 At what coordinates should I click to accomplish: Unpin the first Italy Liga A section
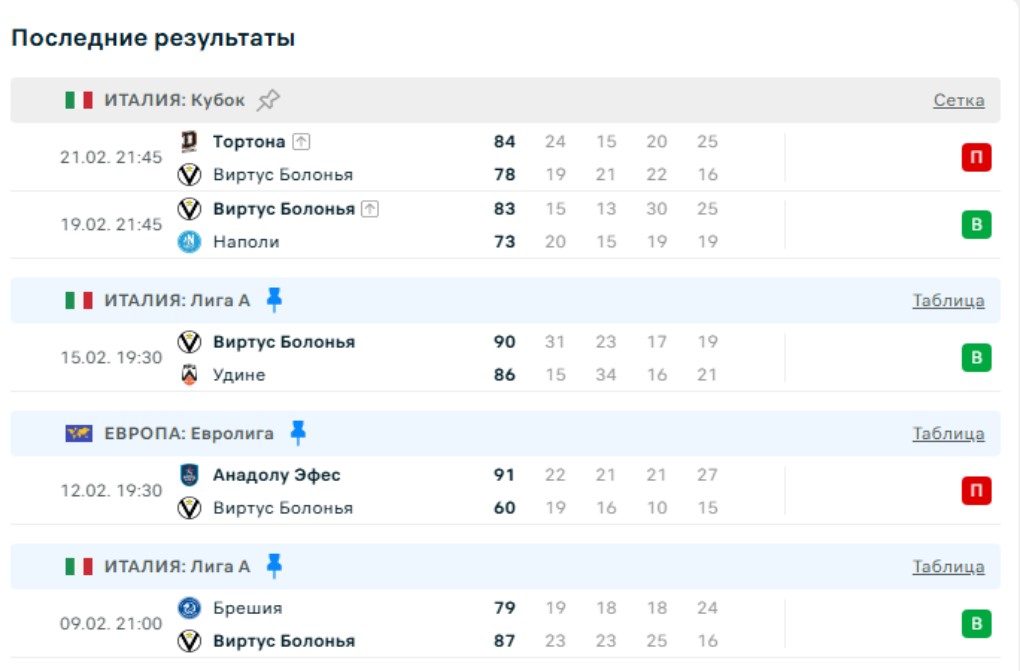click(275, 300)
